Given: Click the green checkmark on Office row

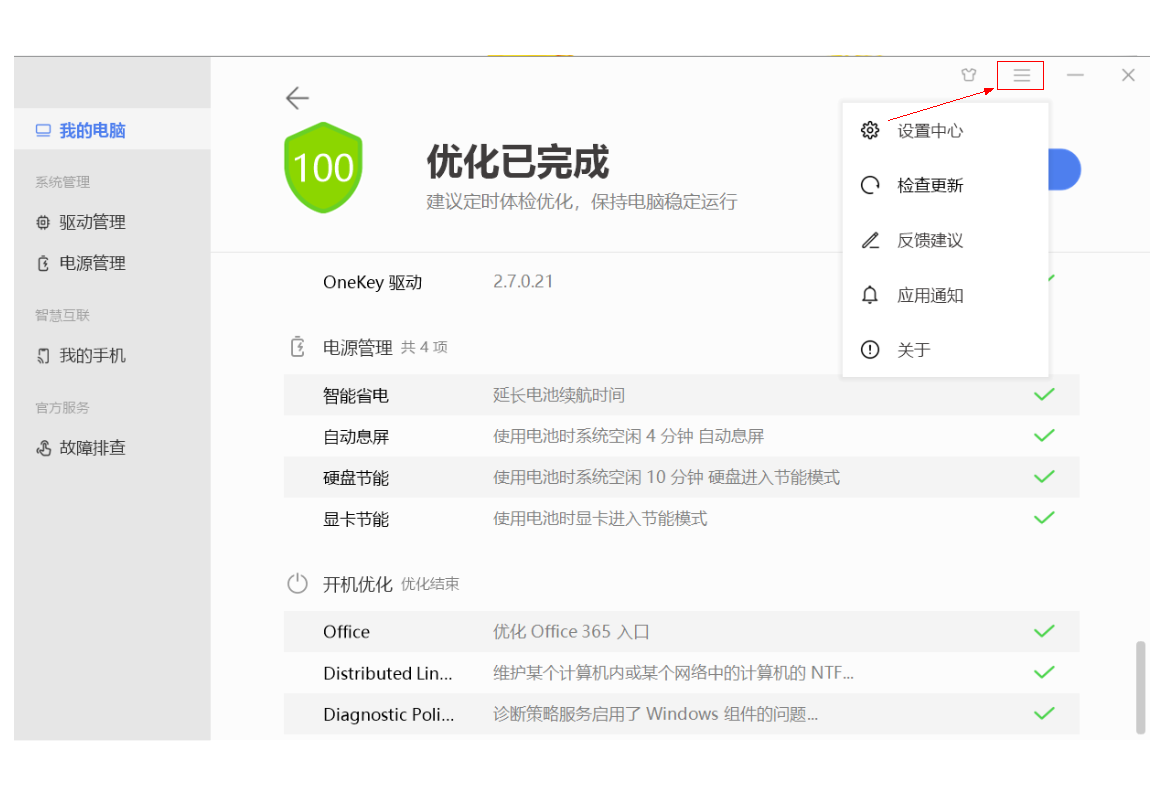Looking at the screenshot, I should [1044, 631].
